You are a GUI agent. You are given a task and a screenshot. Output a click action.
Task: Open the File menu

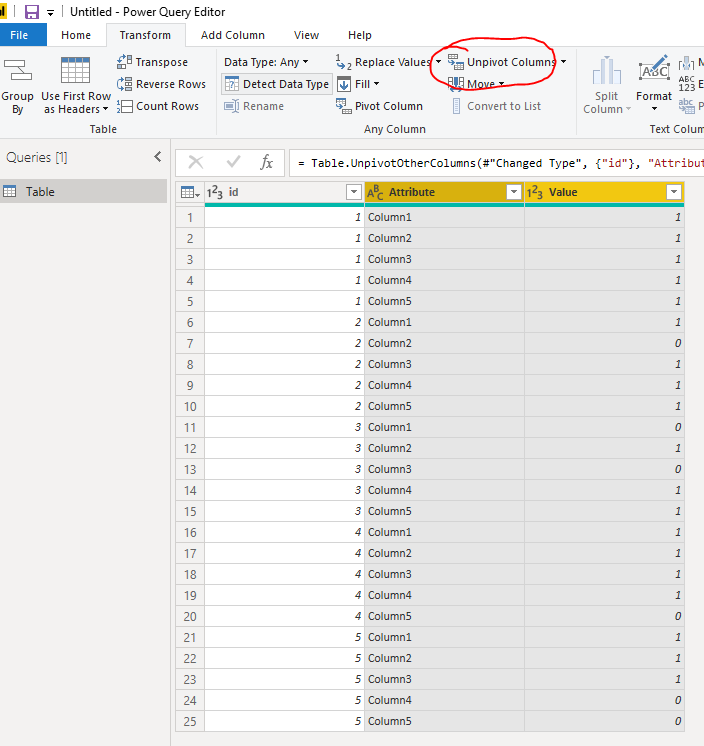(20, 35)
